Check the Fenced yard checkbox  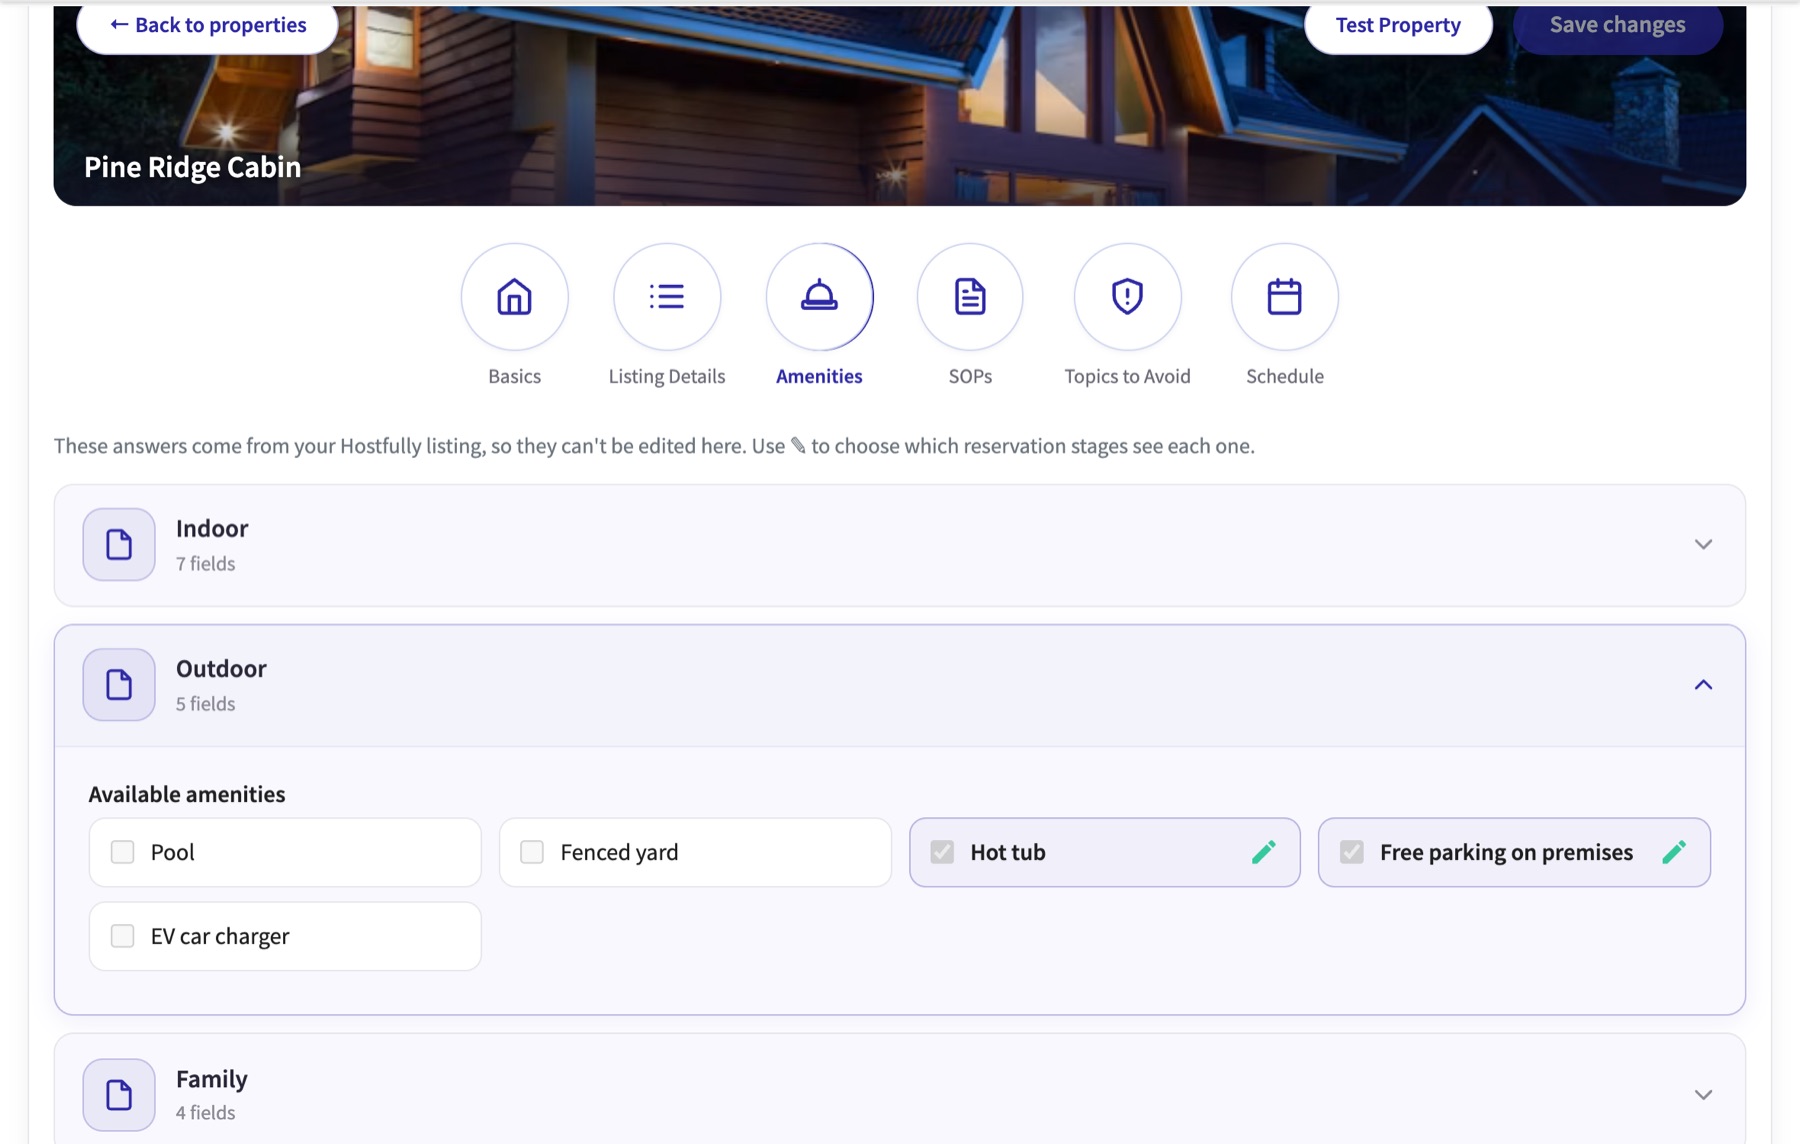coord(532,852)
